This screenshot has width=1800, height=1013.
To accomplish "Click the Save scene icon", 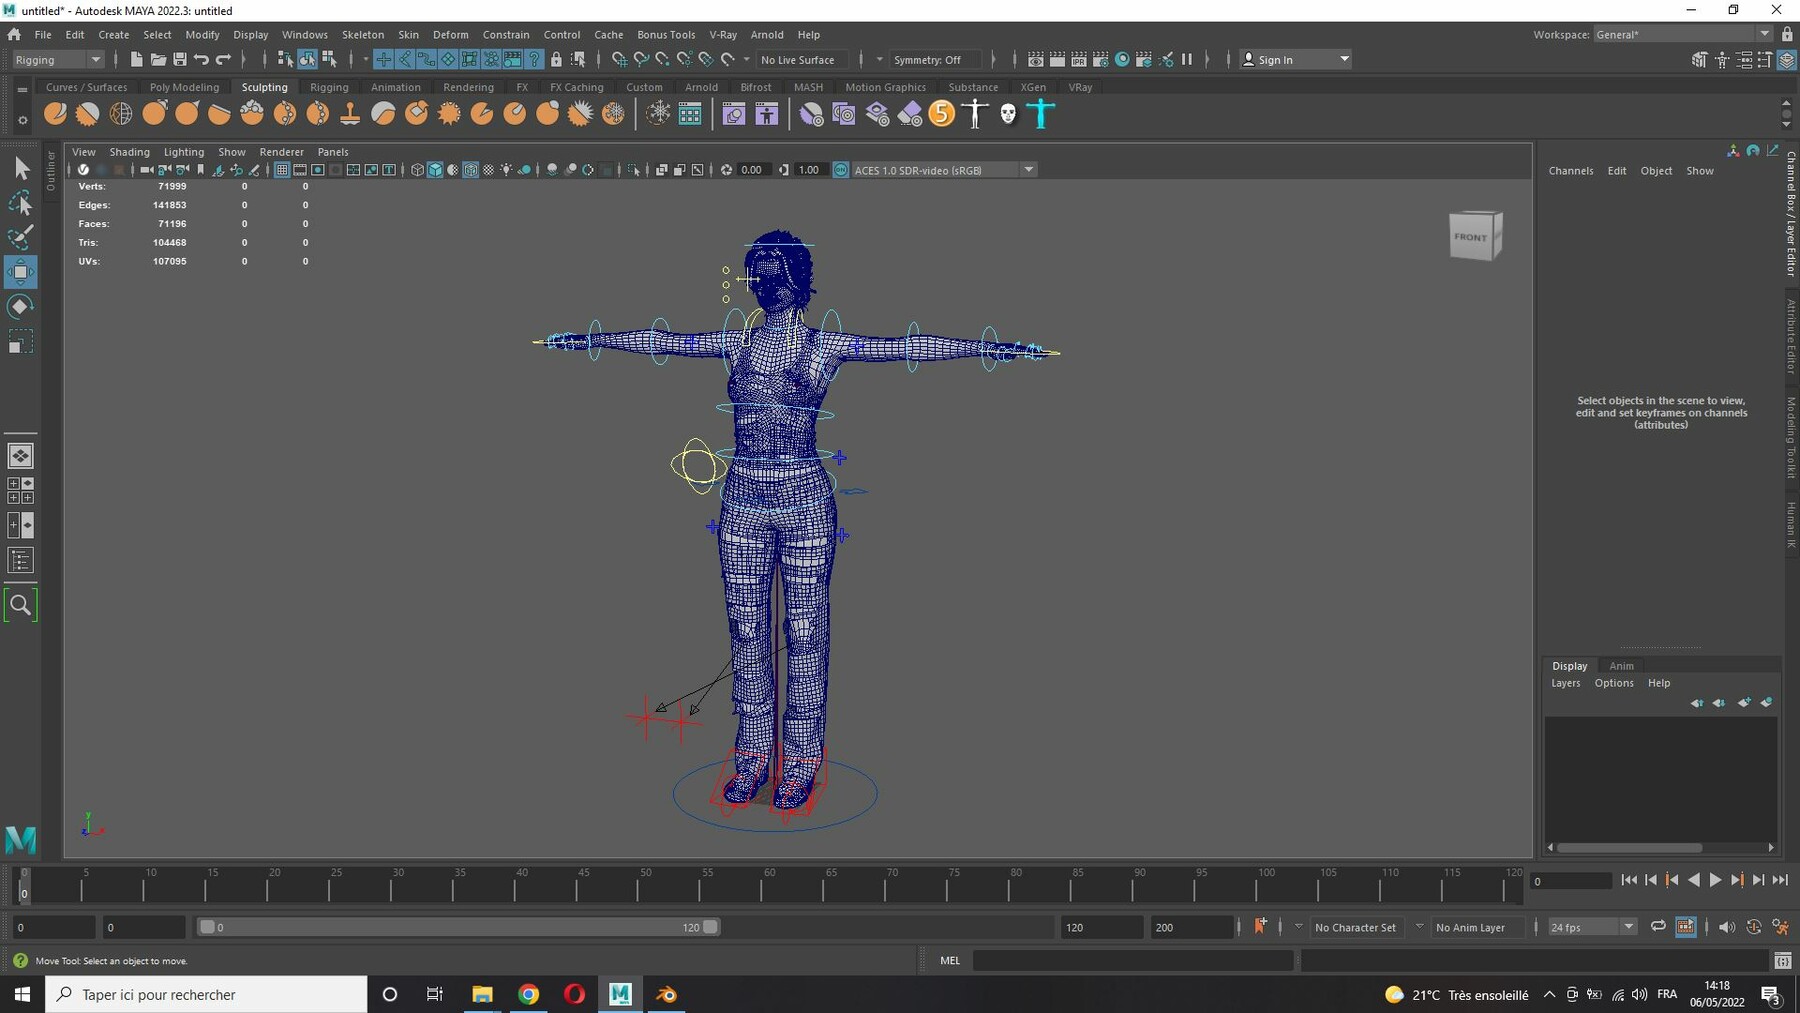I will click(x=180, y=60).
